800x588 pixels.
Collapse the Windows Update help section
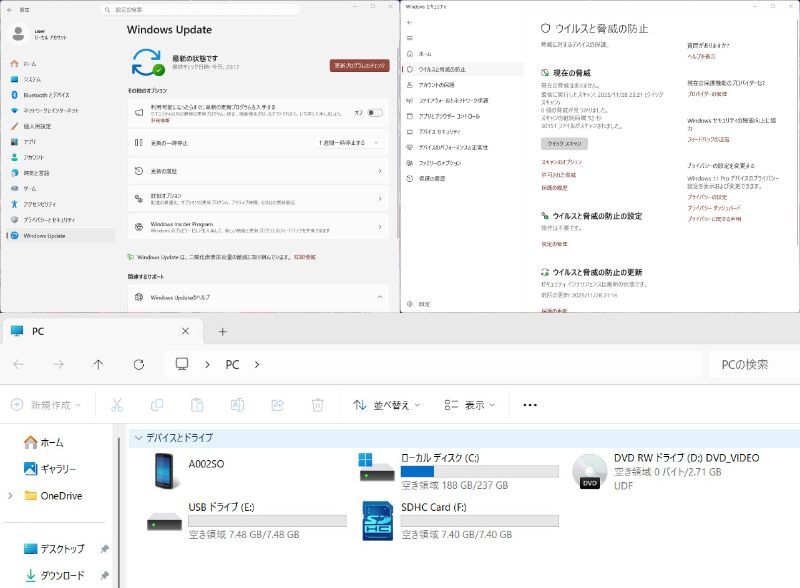tap(380, 297)
